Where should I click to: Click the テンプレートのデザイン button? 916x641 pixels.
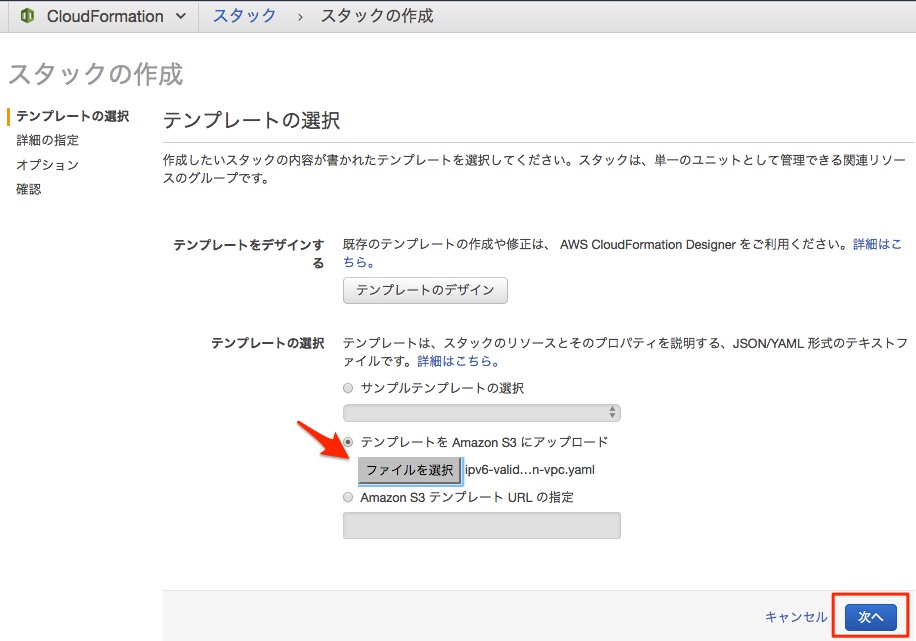coord(425,290)
